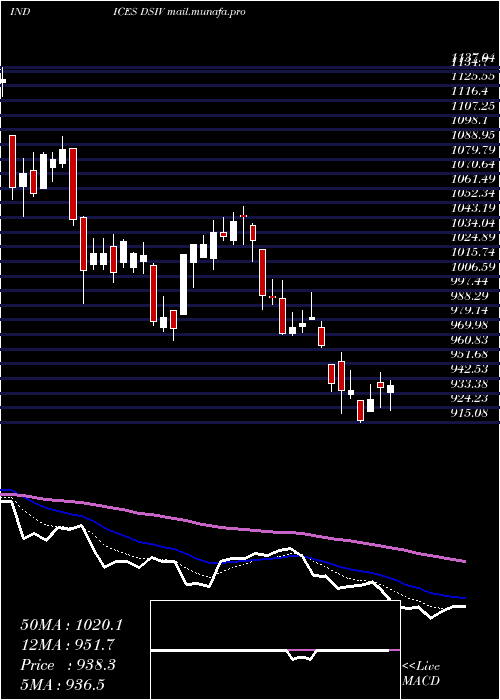Click the 1088.95 price level label

coord(473,135)
